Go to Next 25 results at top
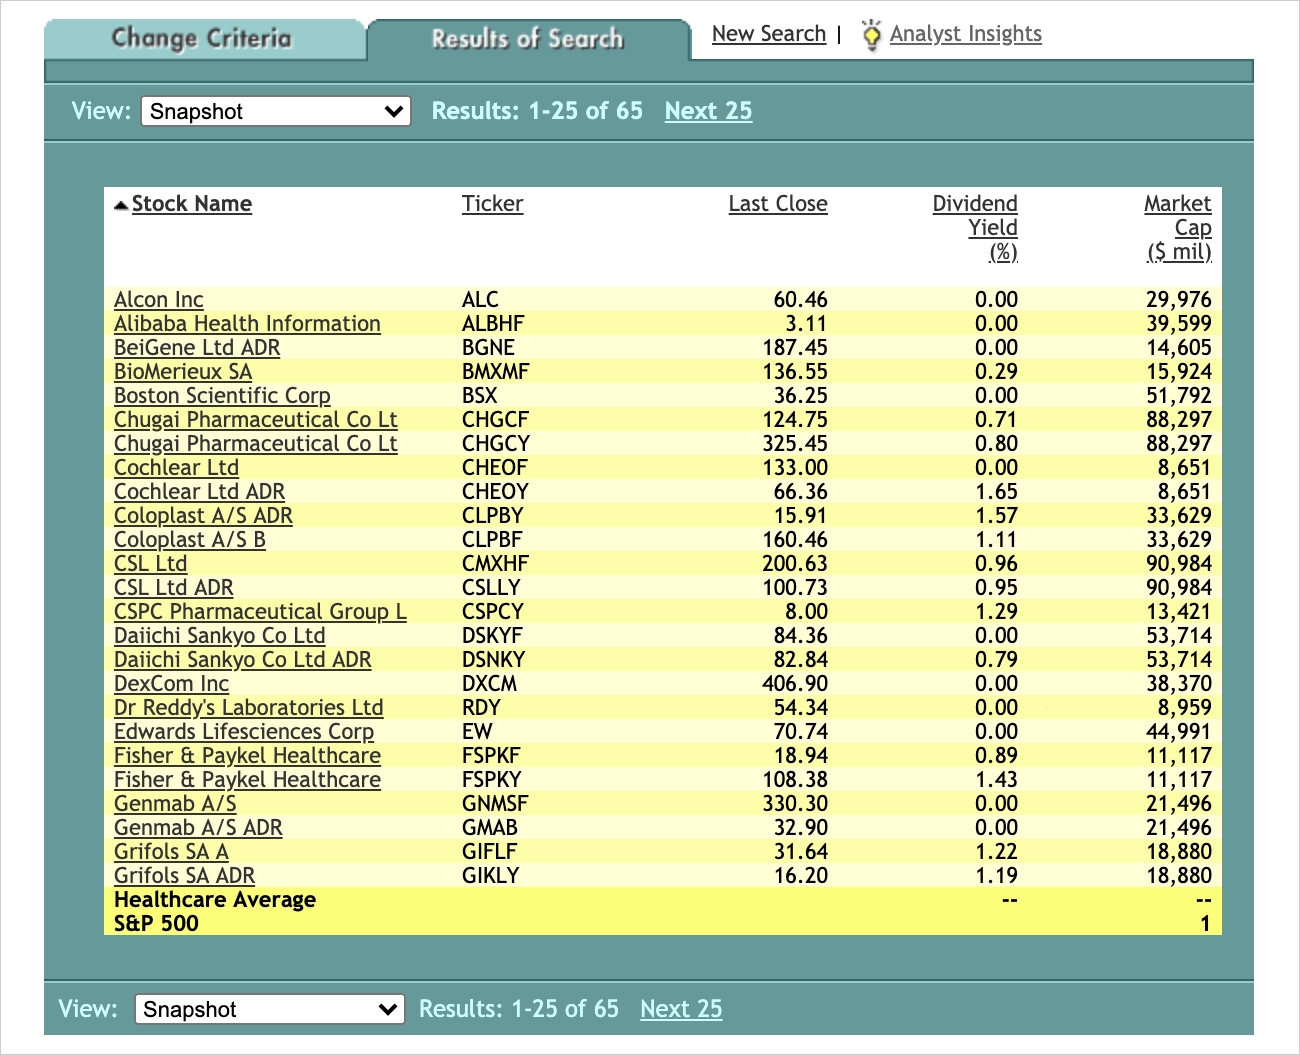The width and height of the screenshot is (1300, 1055). click(708, 111)
